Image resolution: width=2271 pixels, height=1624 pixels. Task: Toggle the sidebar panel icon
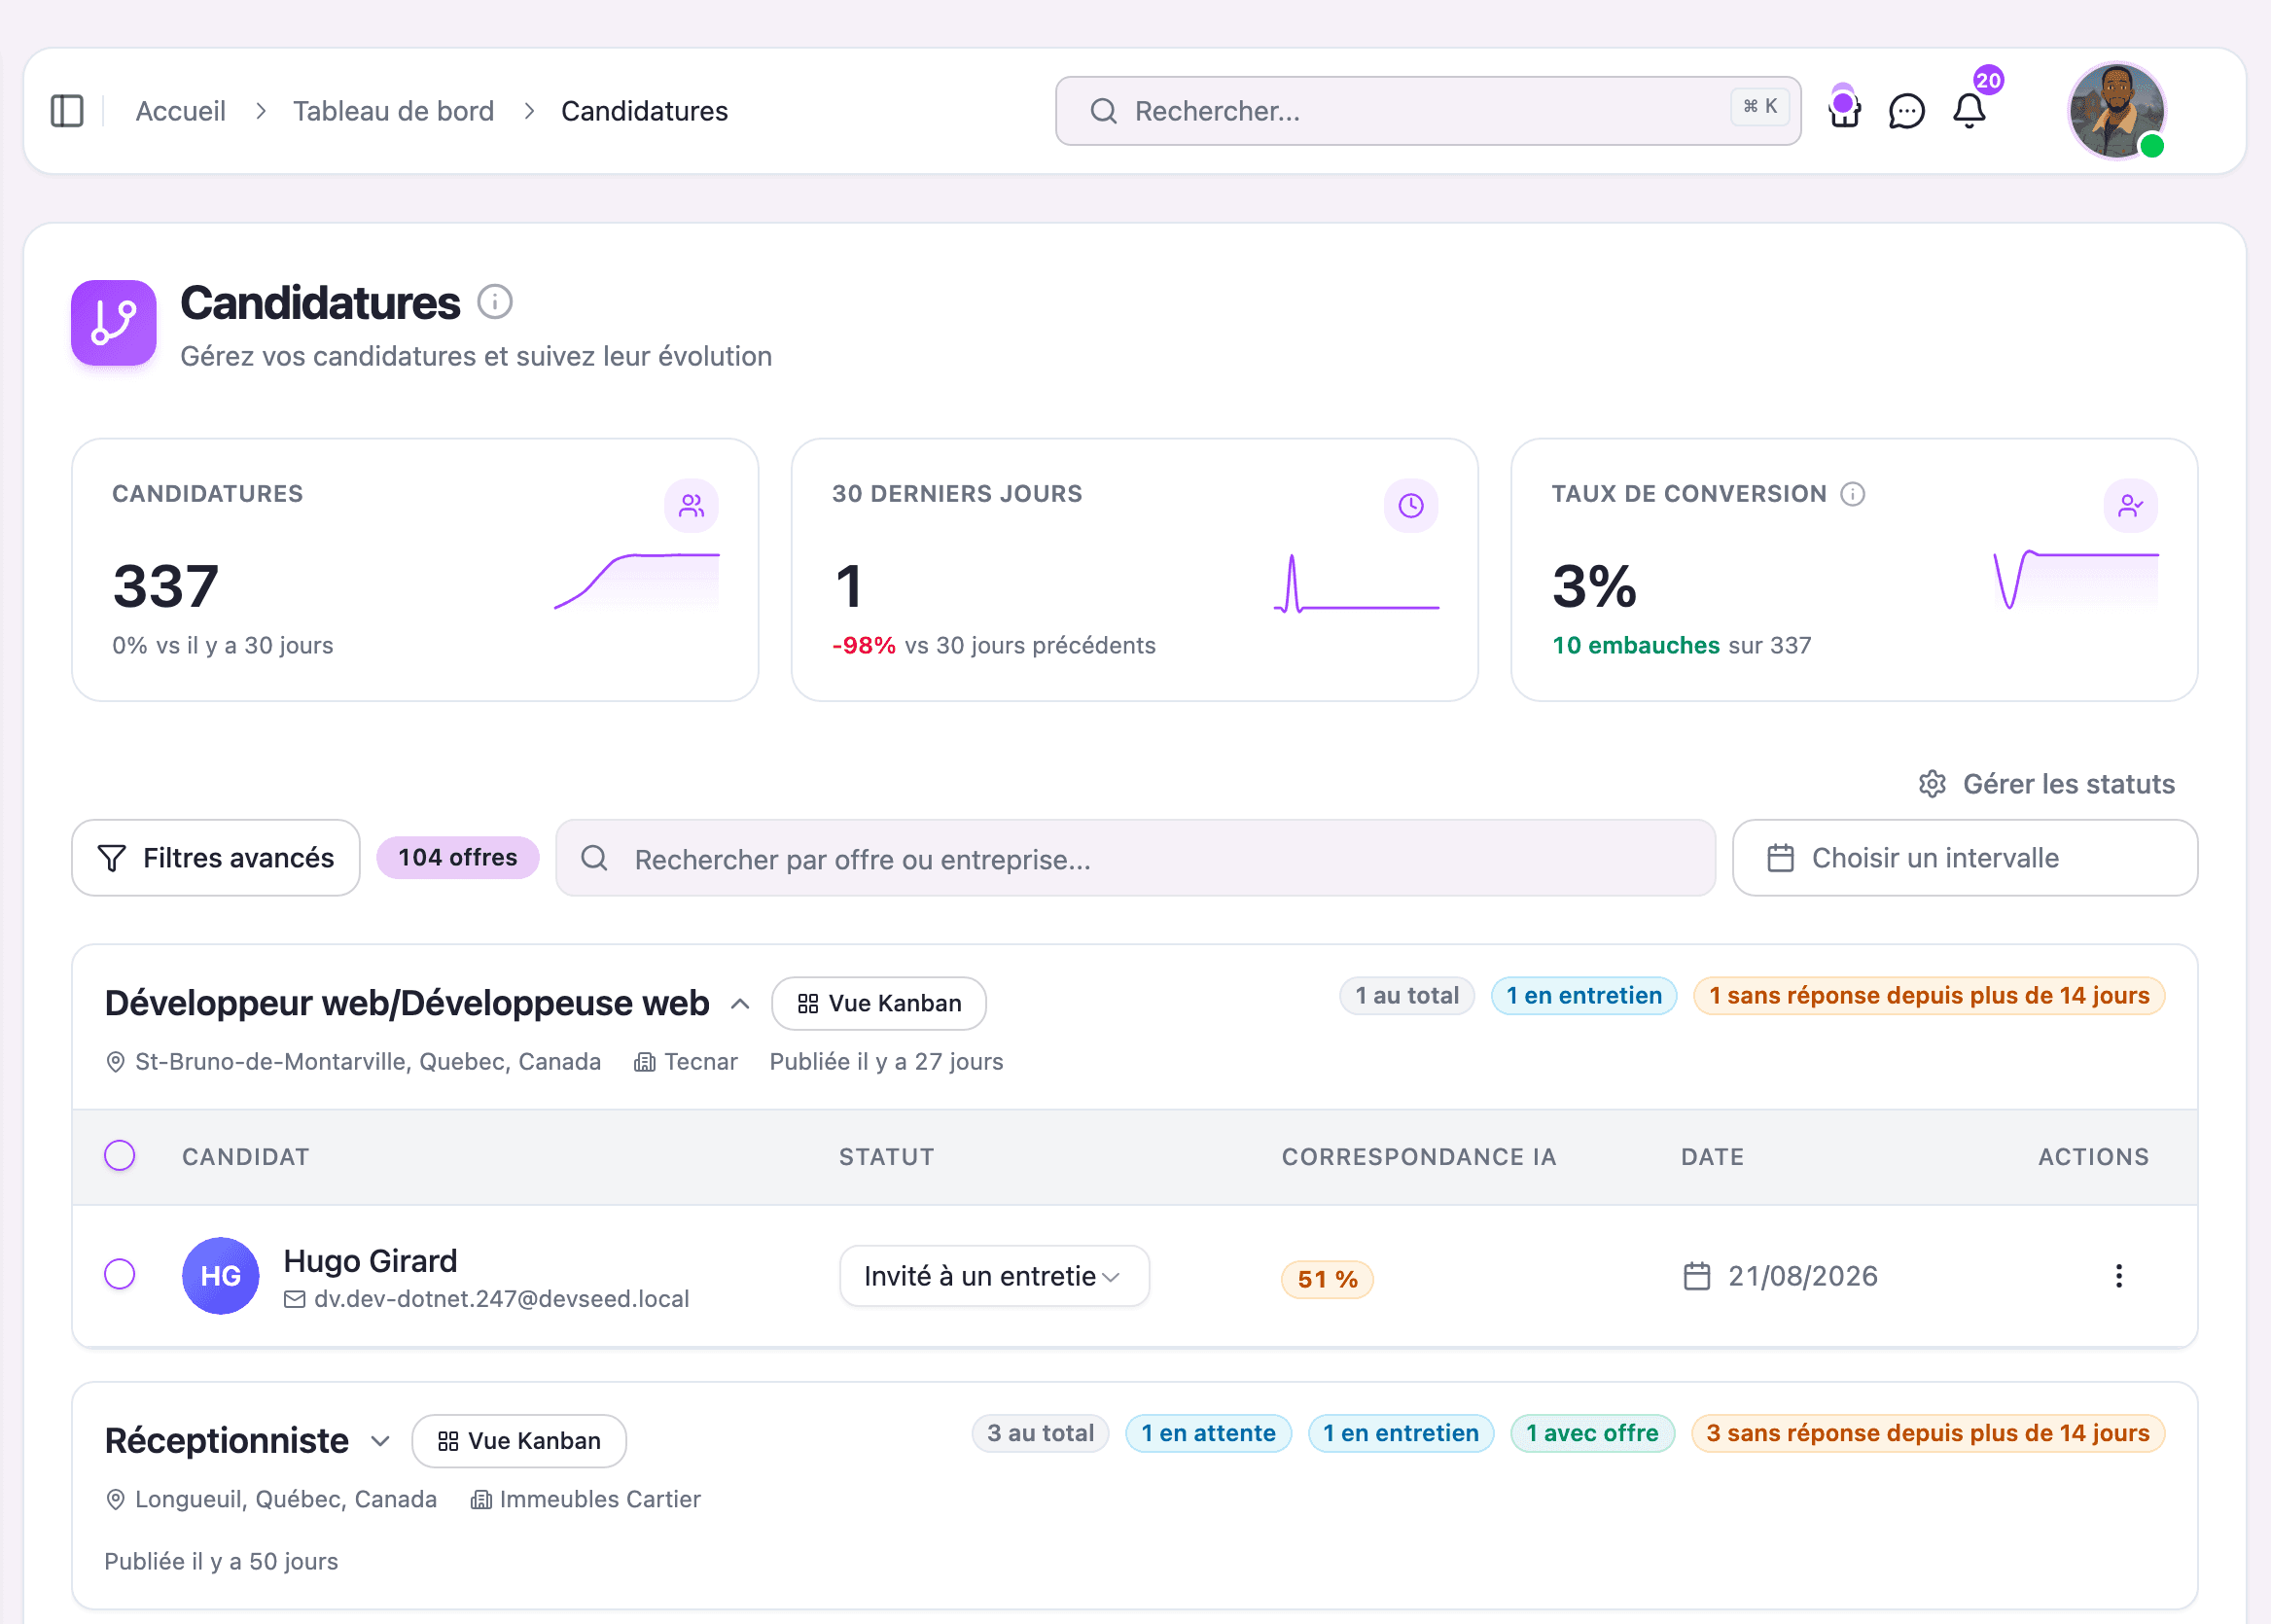67,111
